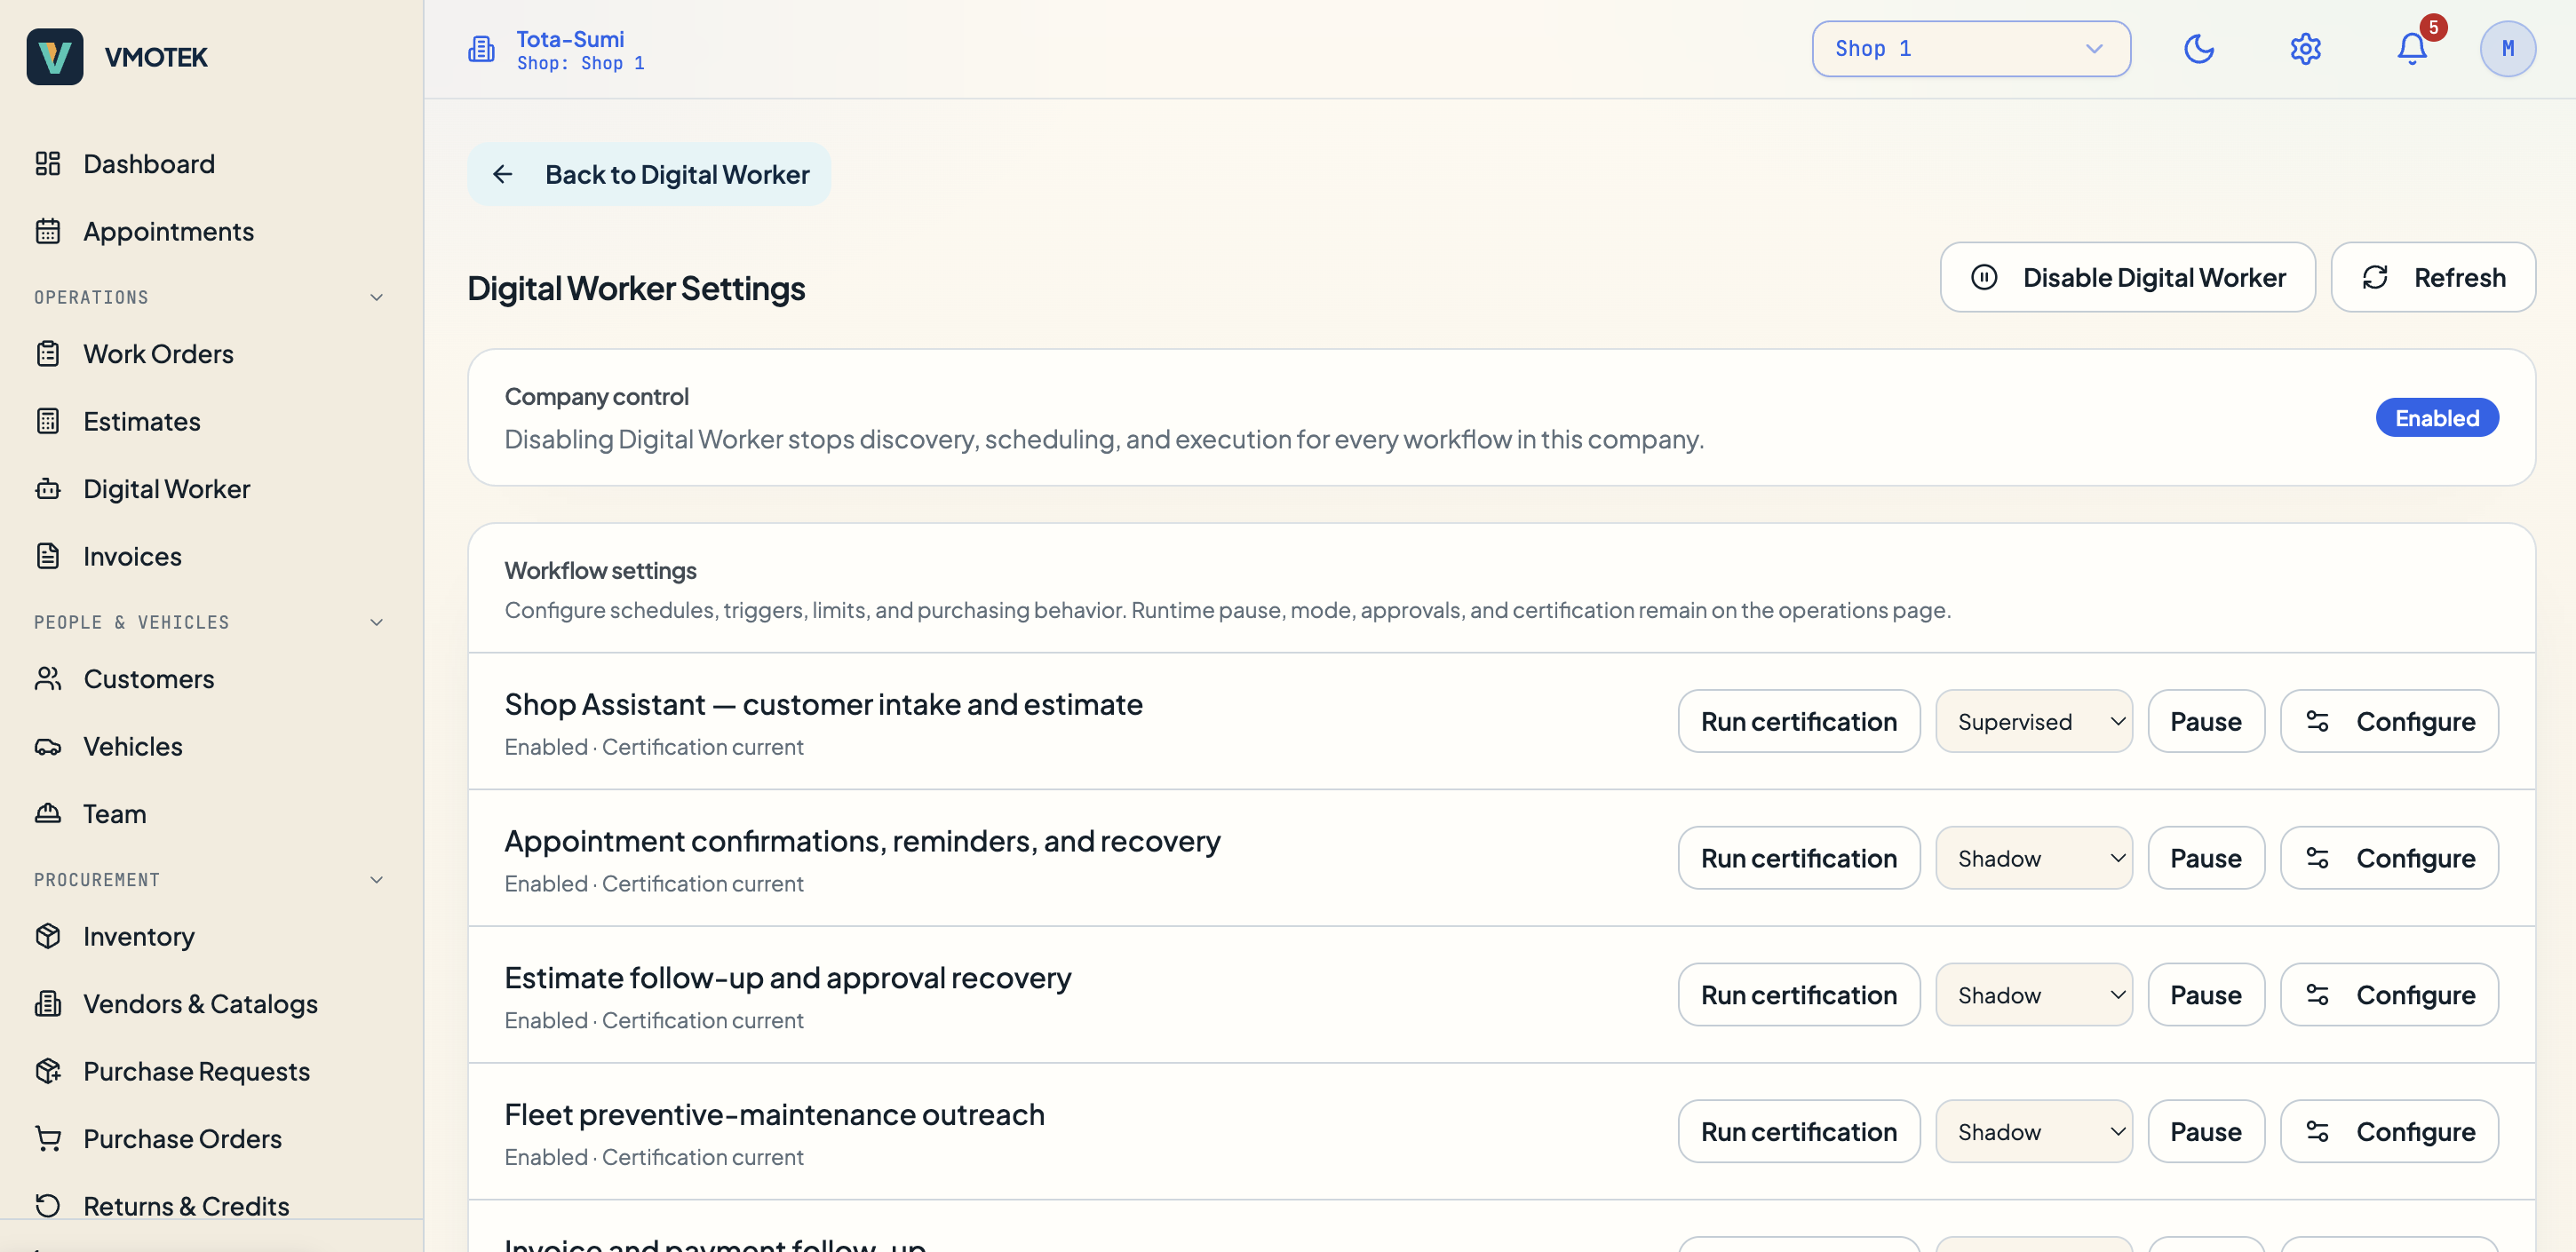Open Shadow mode dropdown for Appointment confirmations
This screenshot has height=1252, width=2576.
coord(2034,858)
